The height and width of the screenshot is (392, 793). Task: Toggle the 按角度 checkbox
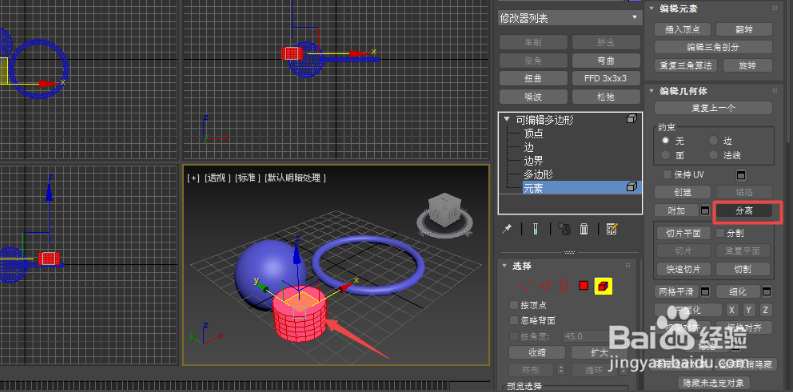514,336
